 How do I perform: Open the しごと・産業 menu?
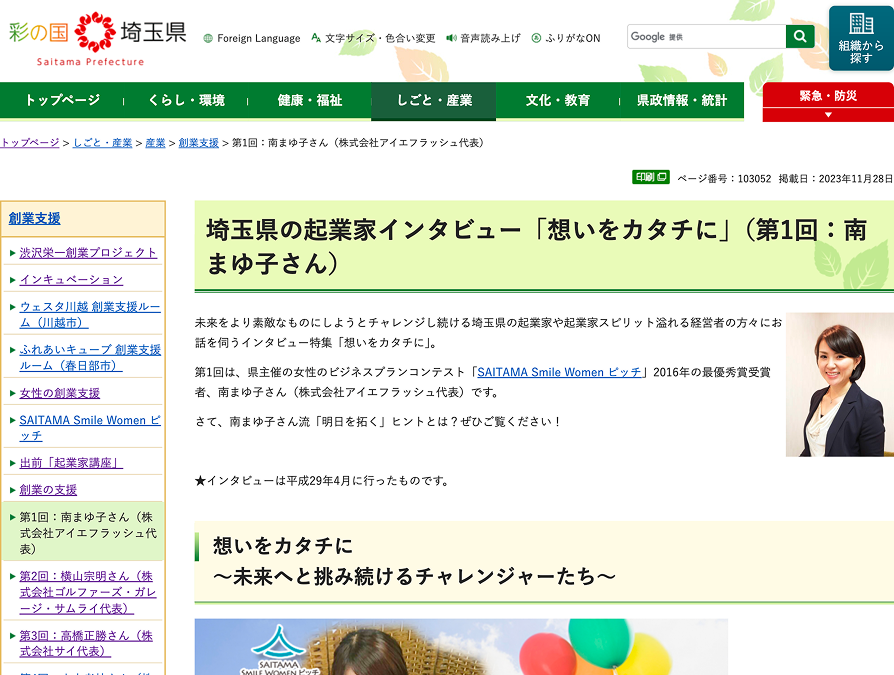434,100
